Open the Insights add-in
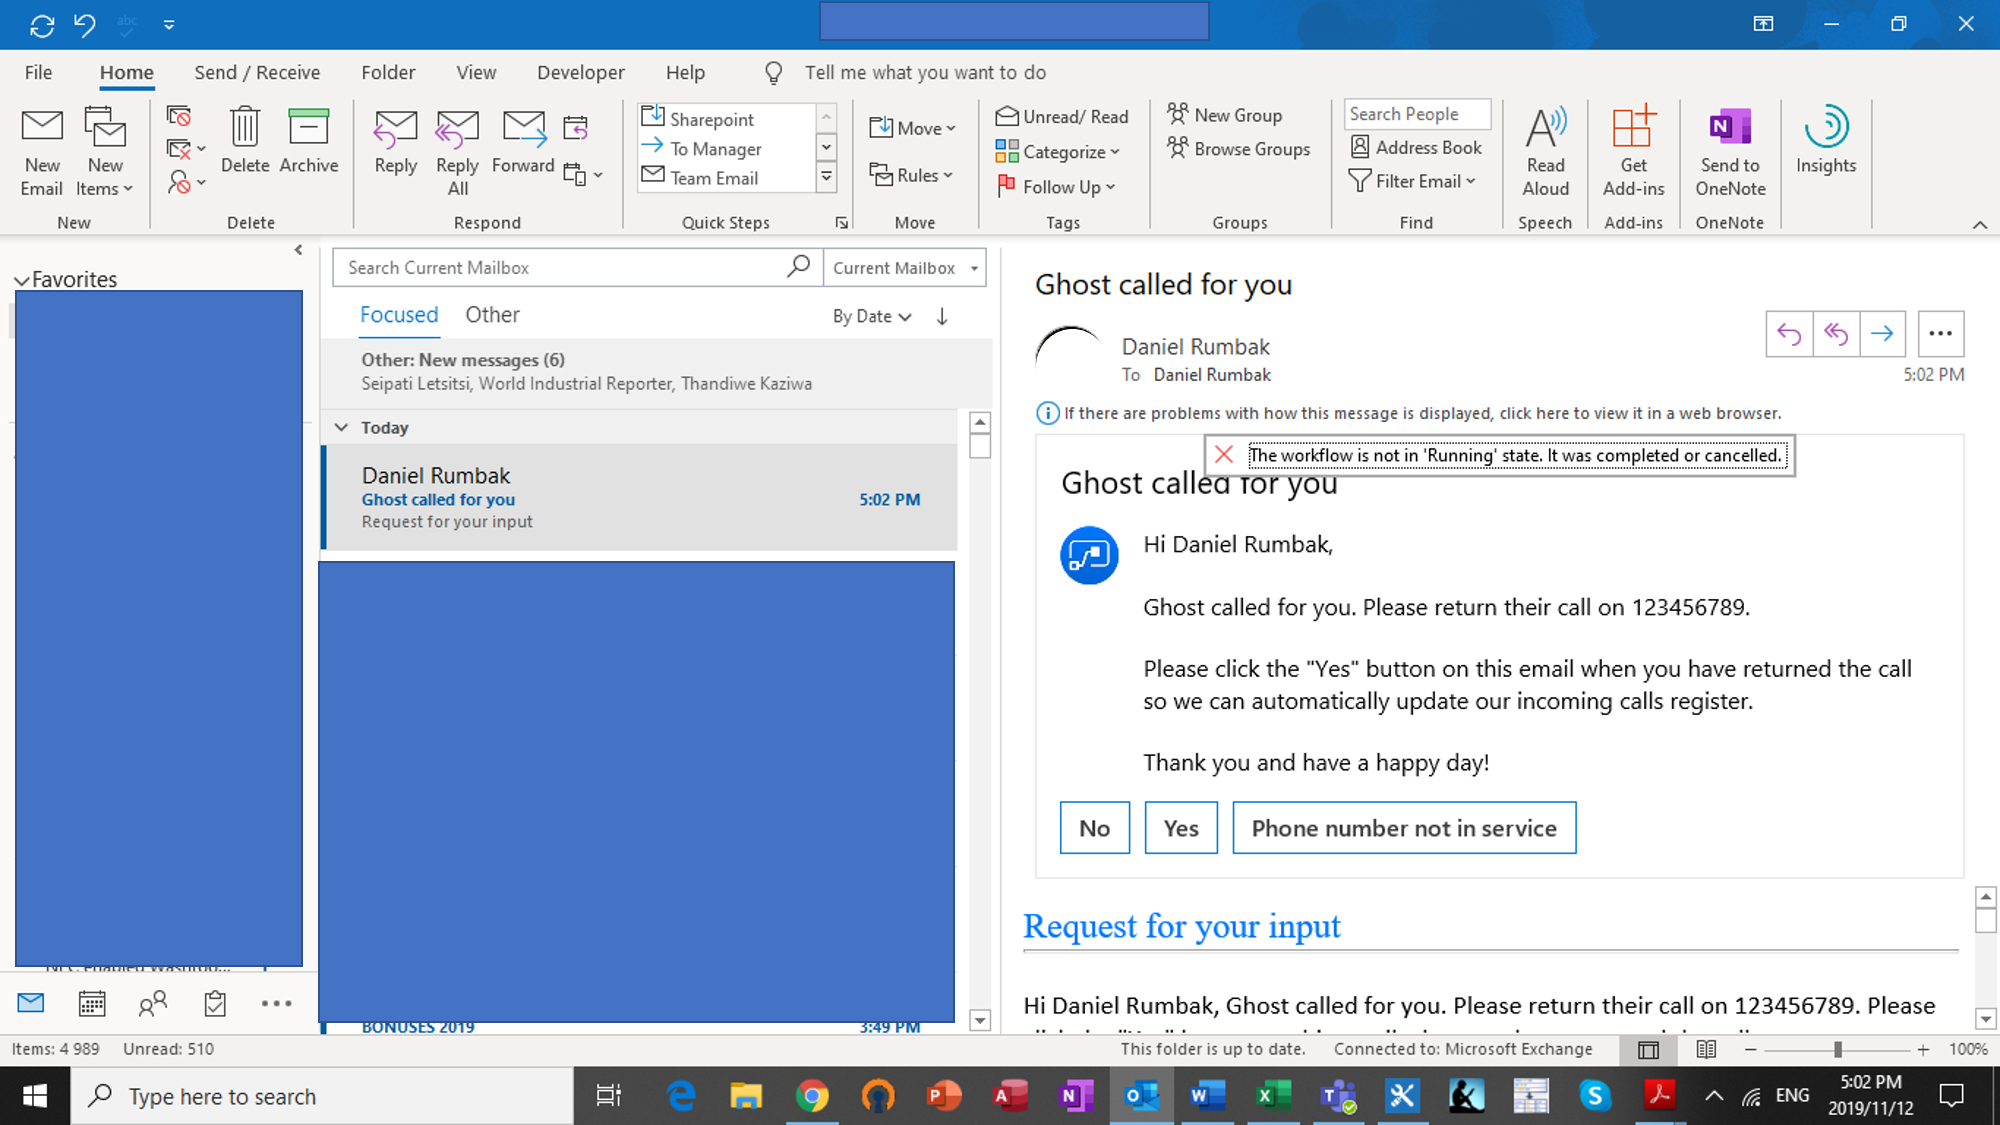This screenshot has width=2000, height=1125. [x=1825, y=139]
